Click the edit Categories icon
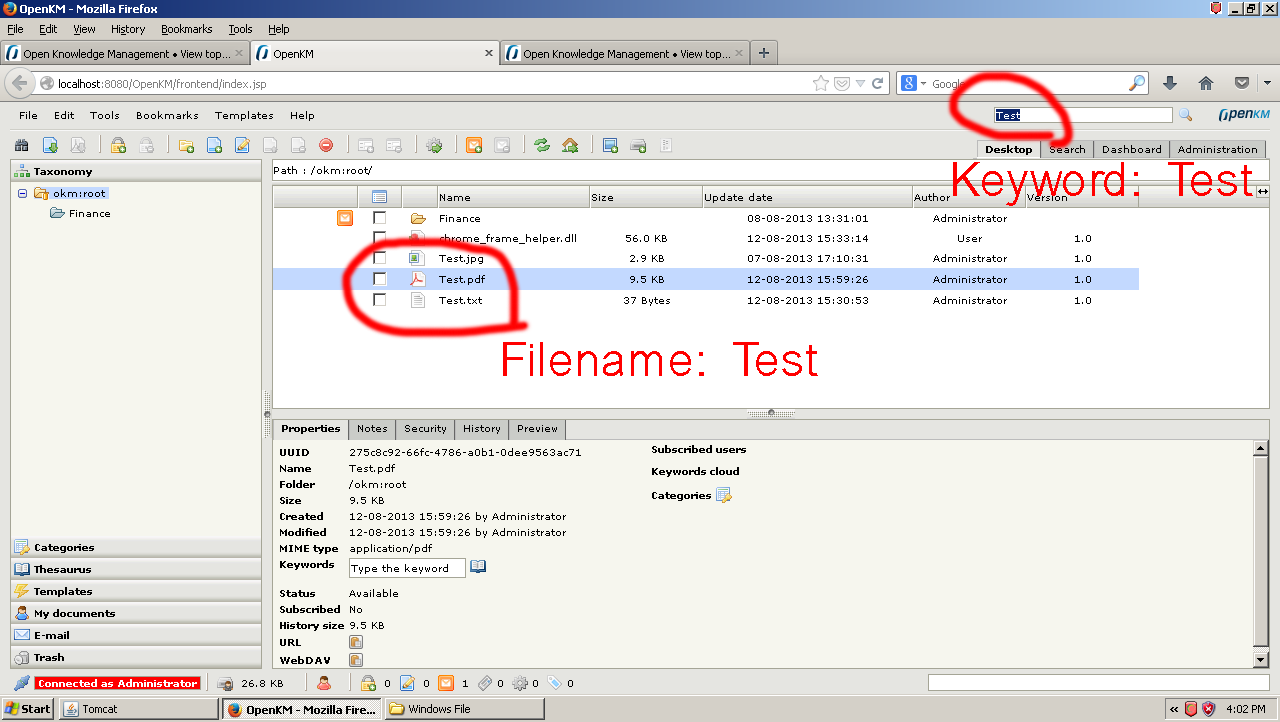 click(x=723, y=495)
